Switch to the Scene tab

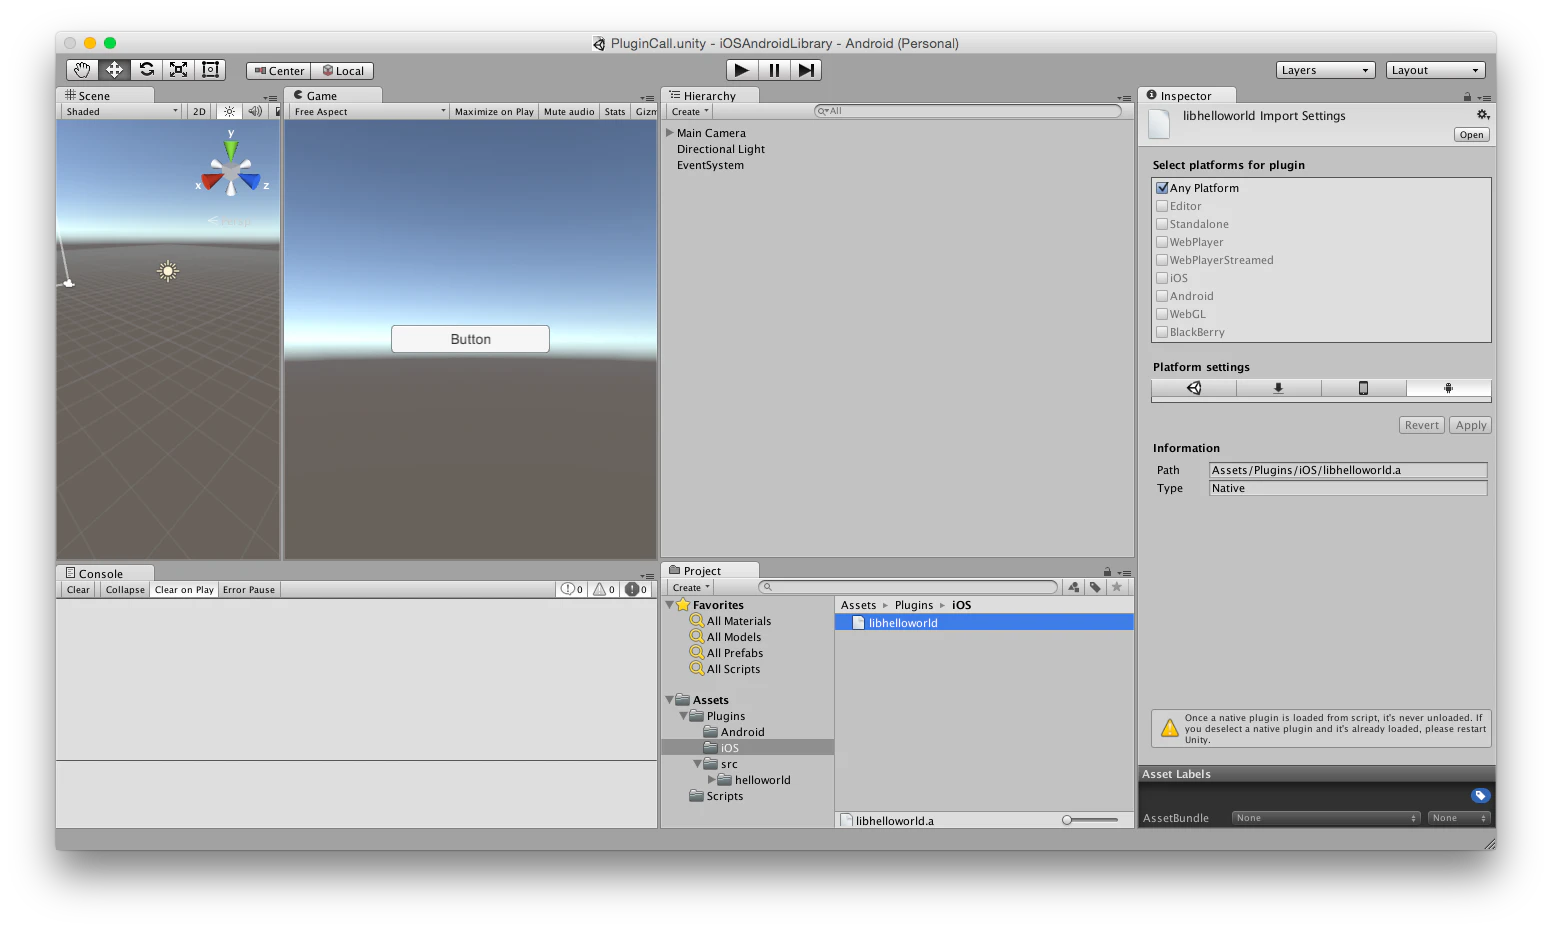[105, 95]
